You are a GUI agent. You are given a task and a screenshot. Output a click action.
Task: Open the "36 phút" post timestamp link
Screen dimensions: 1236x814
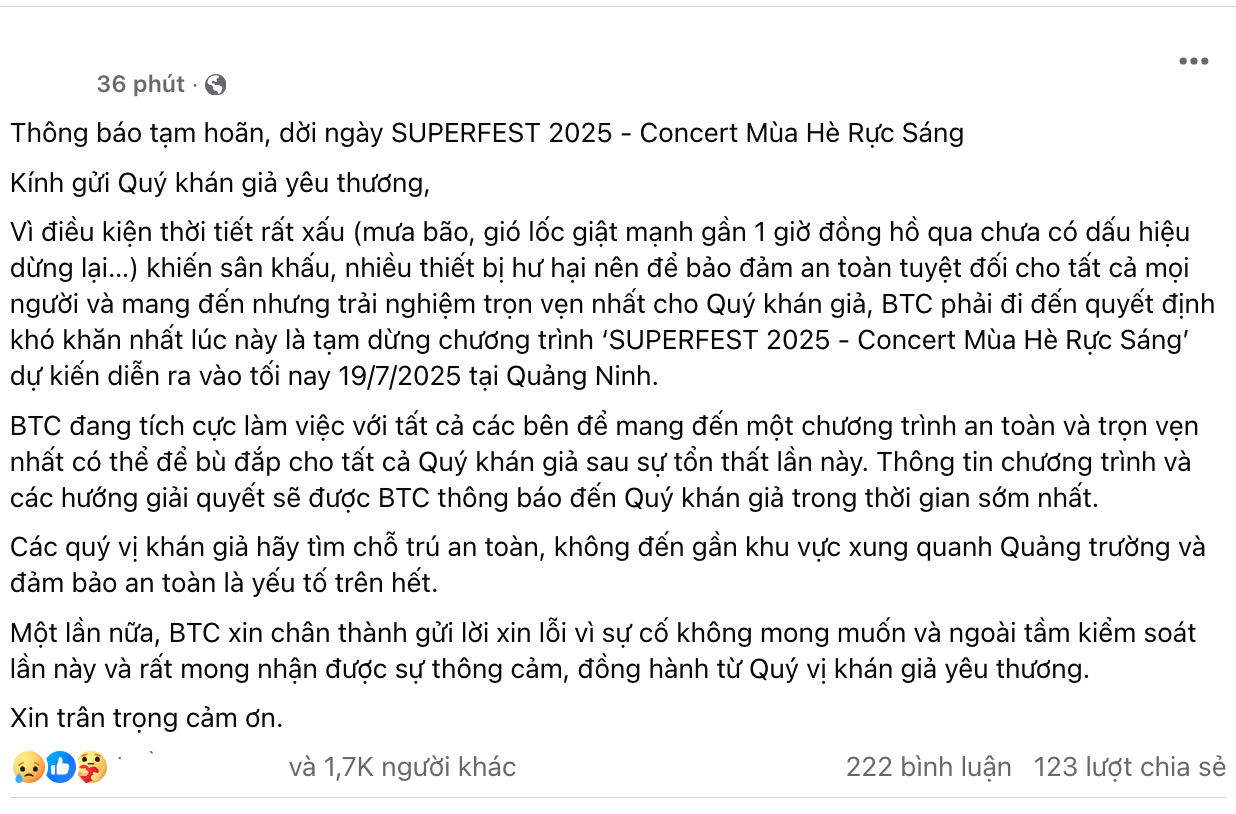(140, 85)
